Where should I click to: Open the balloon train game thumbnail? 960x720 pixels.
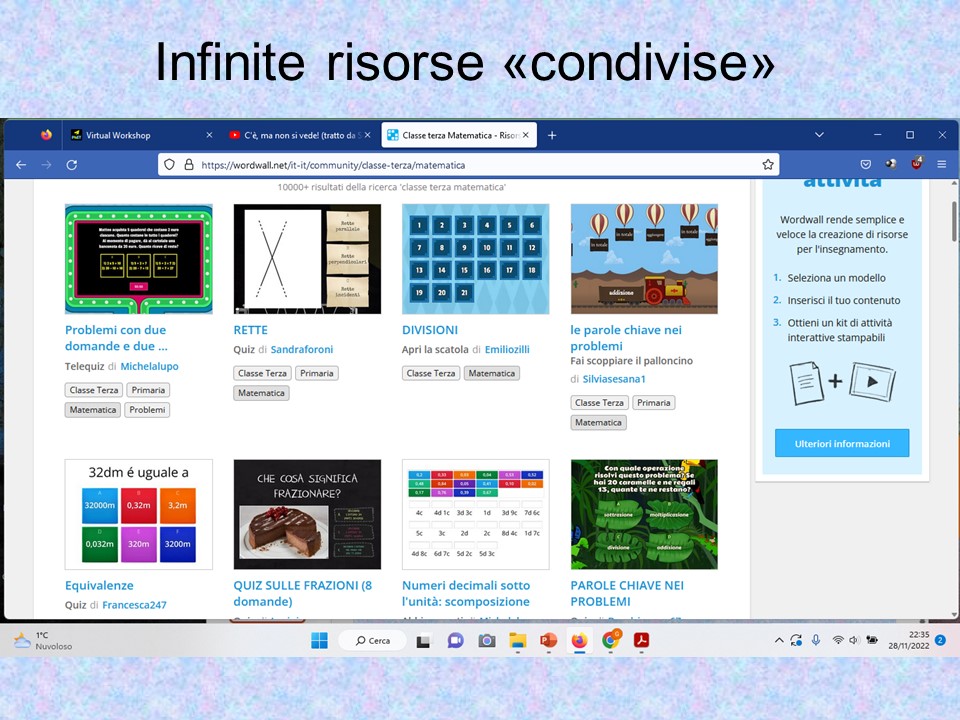pyautogui.click(x=644, y=259)
